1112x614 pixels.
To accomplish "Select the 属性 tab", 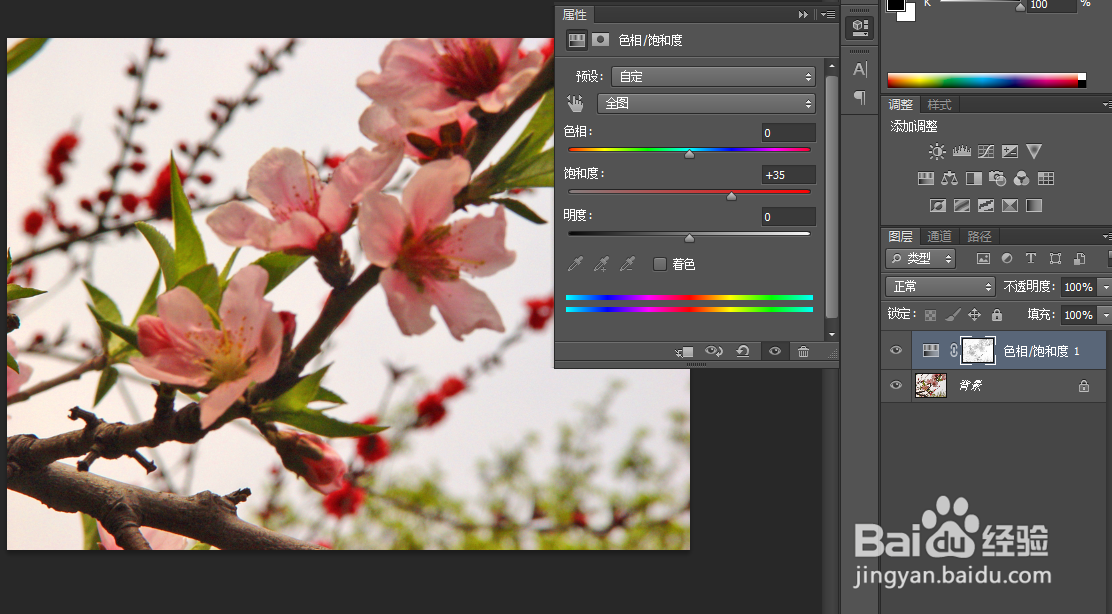I will 574,14.
